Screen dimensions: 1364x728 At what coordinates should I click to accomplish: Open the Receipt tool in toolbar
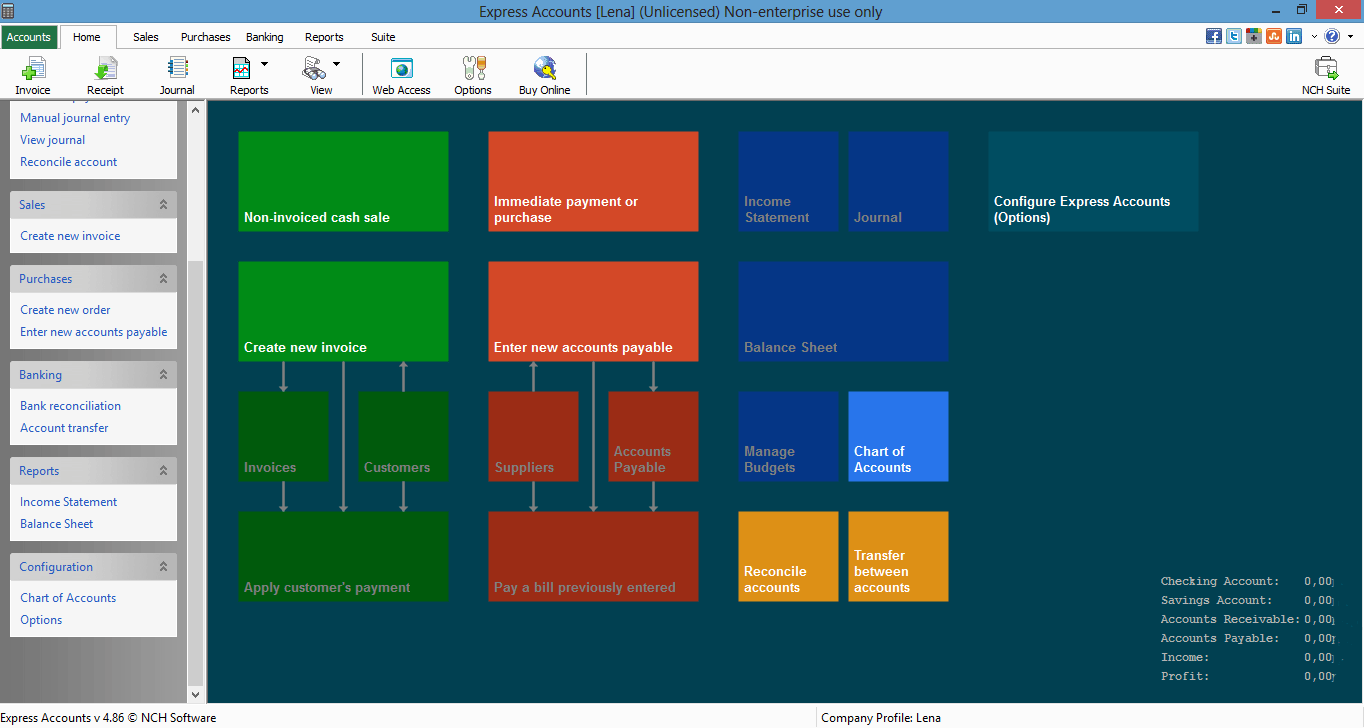point(105,75)
